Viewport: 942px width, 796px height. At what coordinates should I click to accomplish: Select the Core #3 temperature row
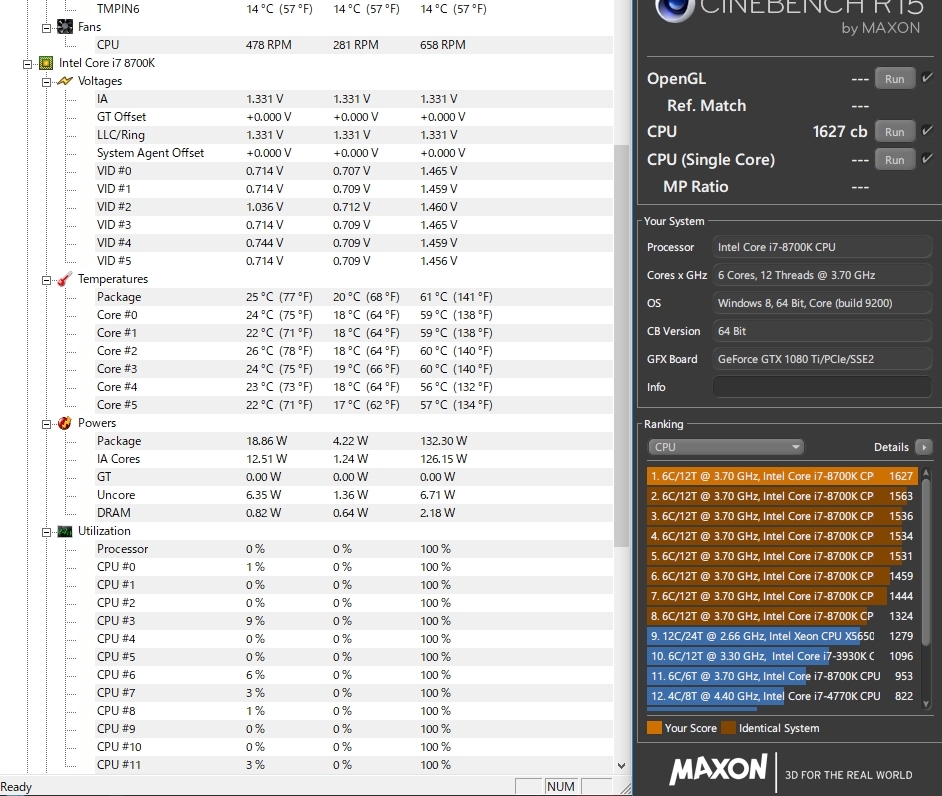354,369
